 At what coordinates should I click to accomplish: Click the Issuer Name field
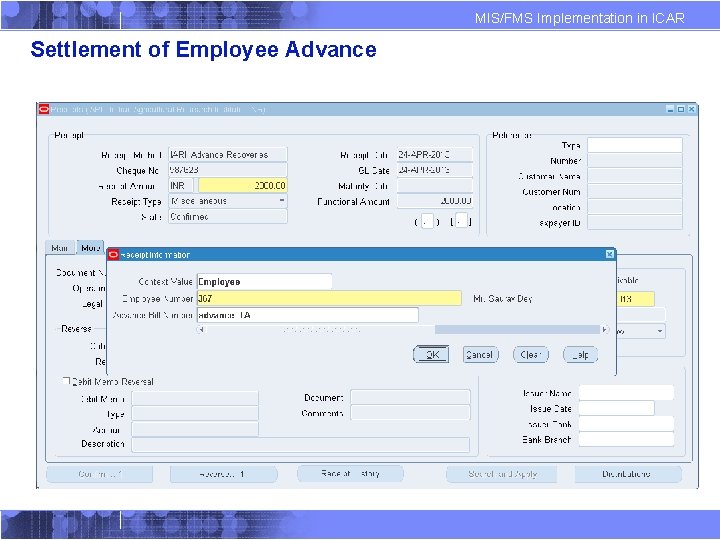[626, 393]
